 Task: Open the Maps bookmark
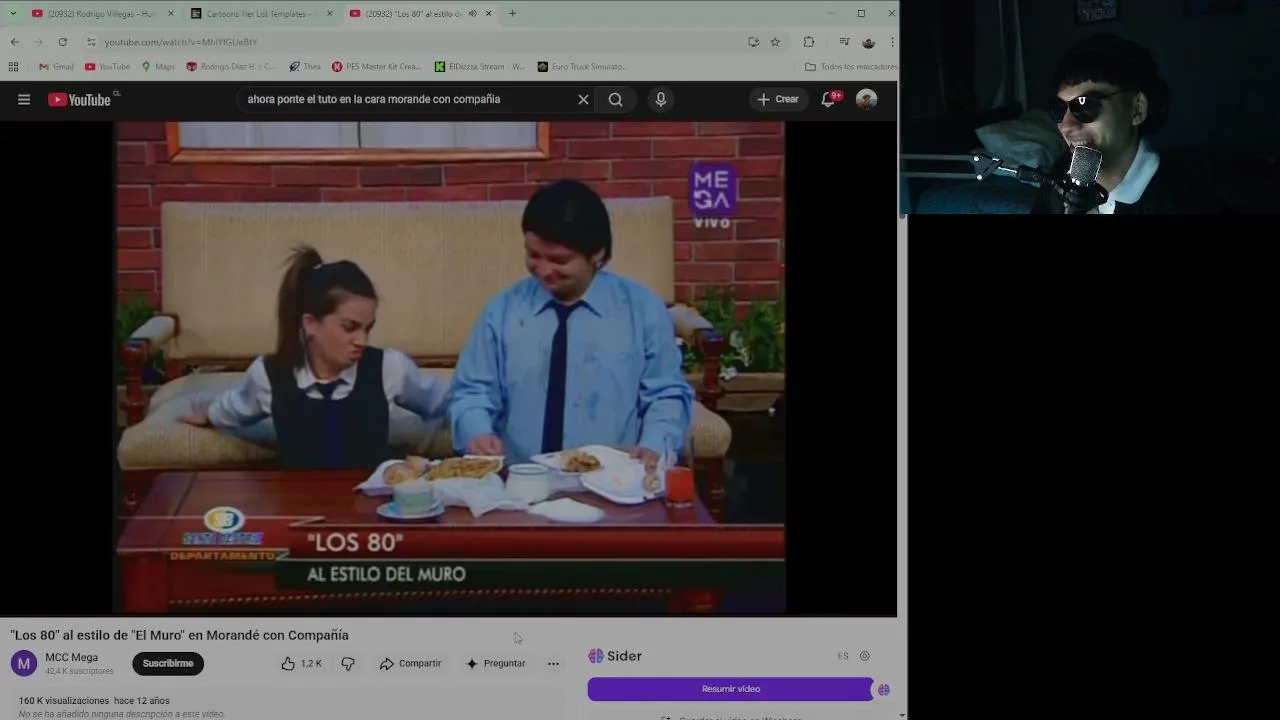coord(158,67)
